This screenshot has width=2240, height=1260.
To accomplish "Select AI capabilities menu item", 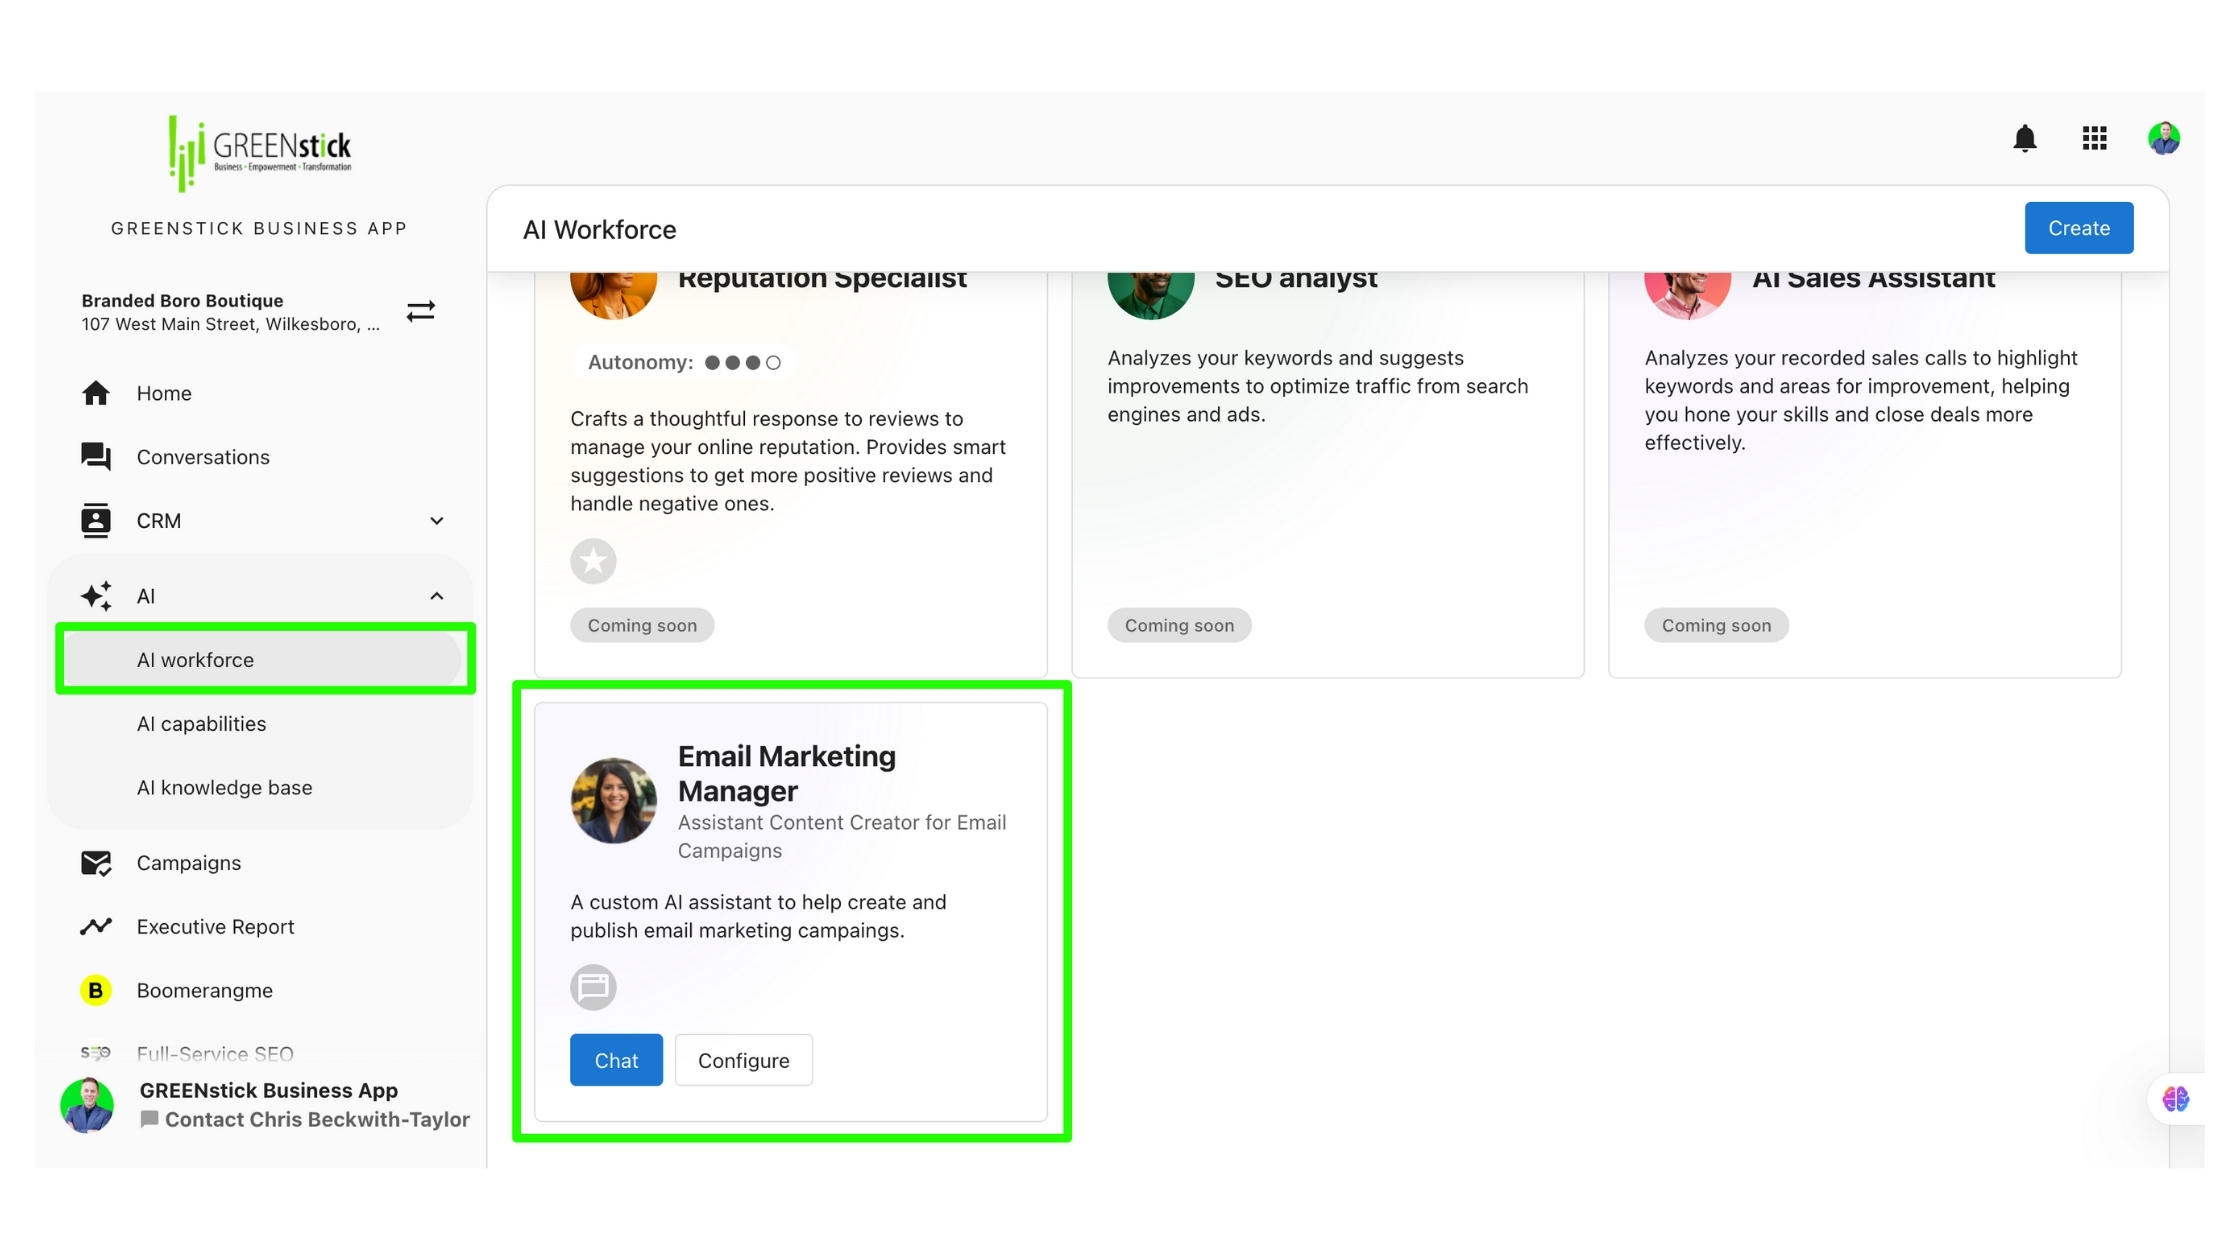I will pyautogui.click(x=201, y=724).
